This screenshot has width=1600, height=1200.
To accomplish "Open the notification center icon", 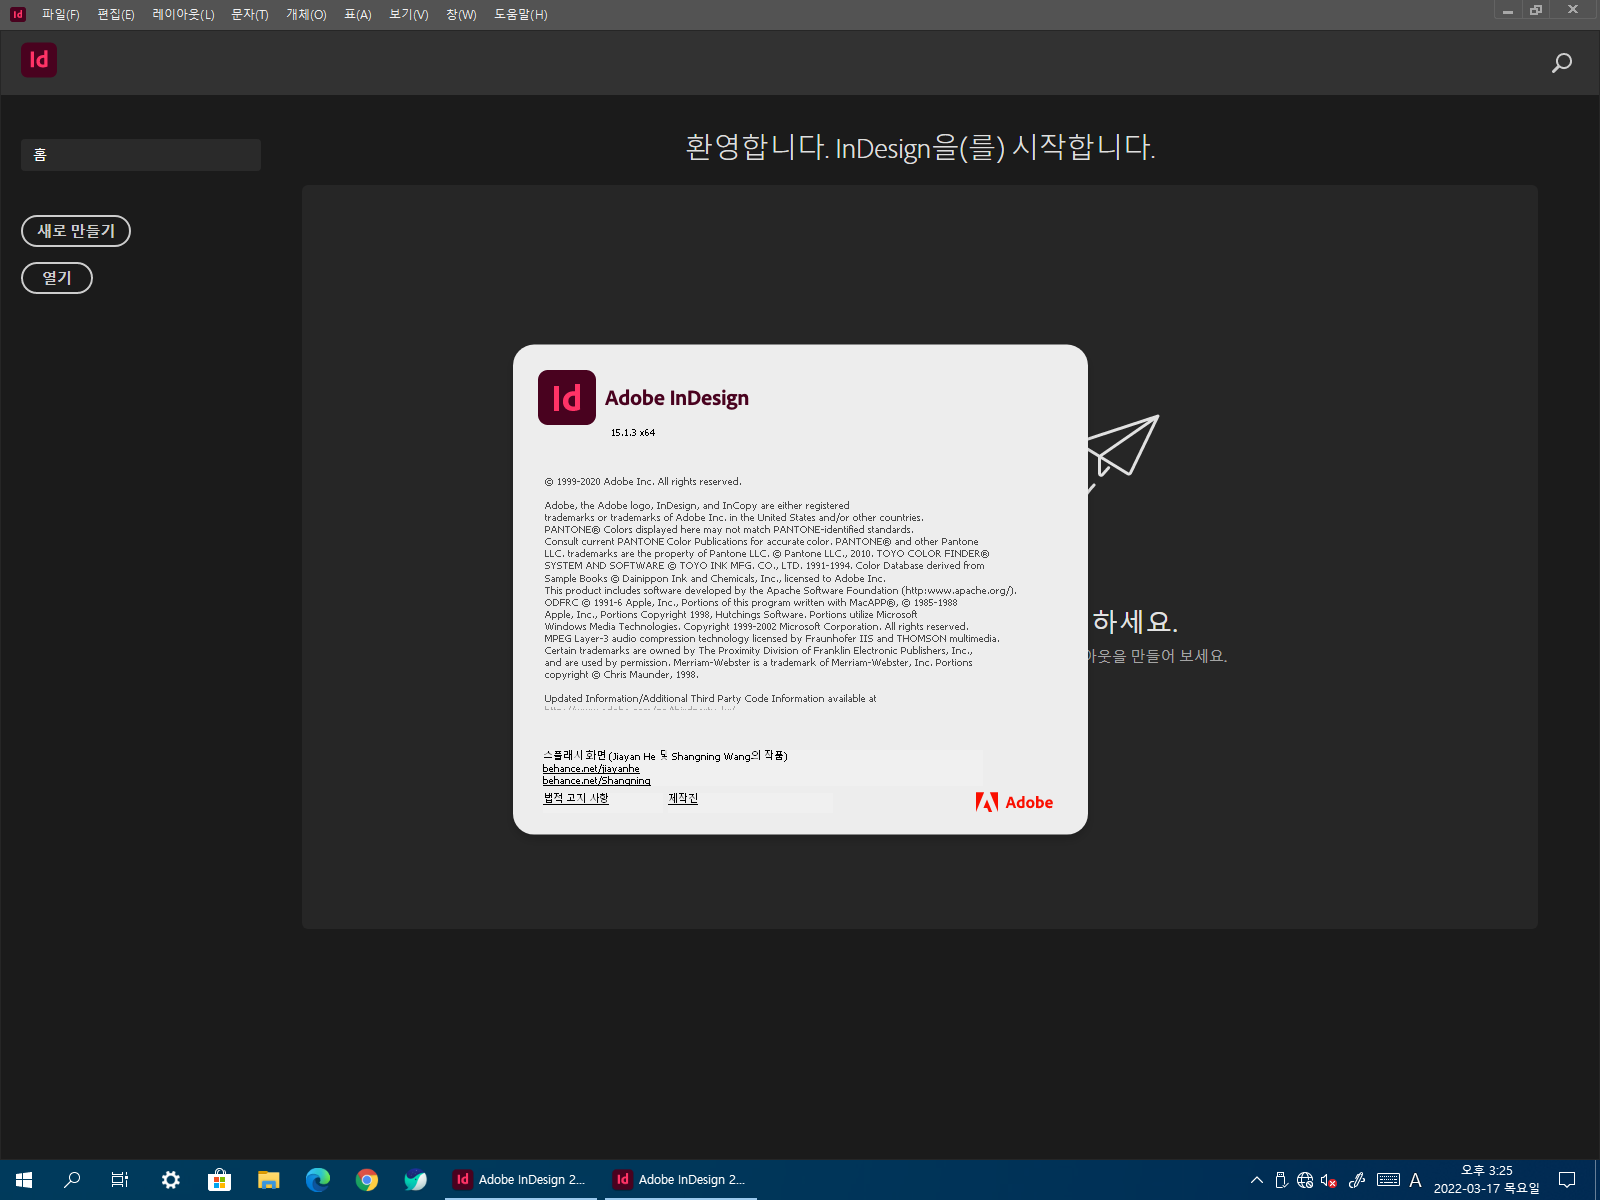I will click(1567, 1180).
